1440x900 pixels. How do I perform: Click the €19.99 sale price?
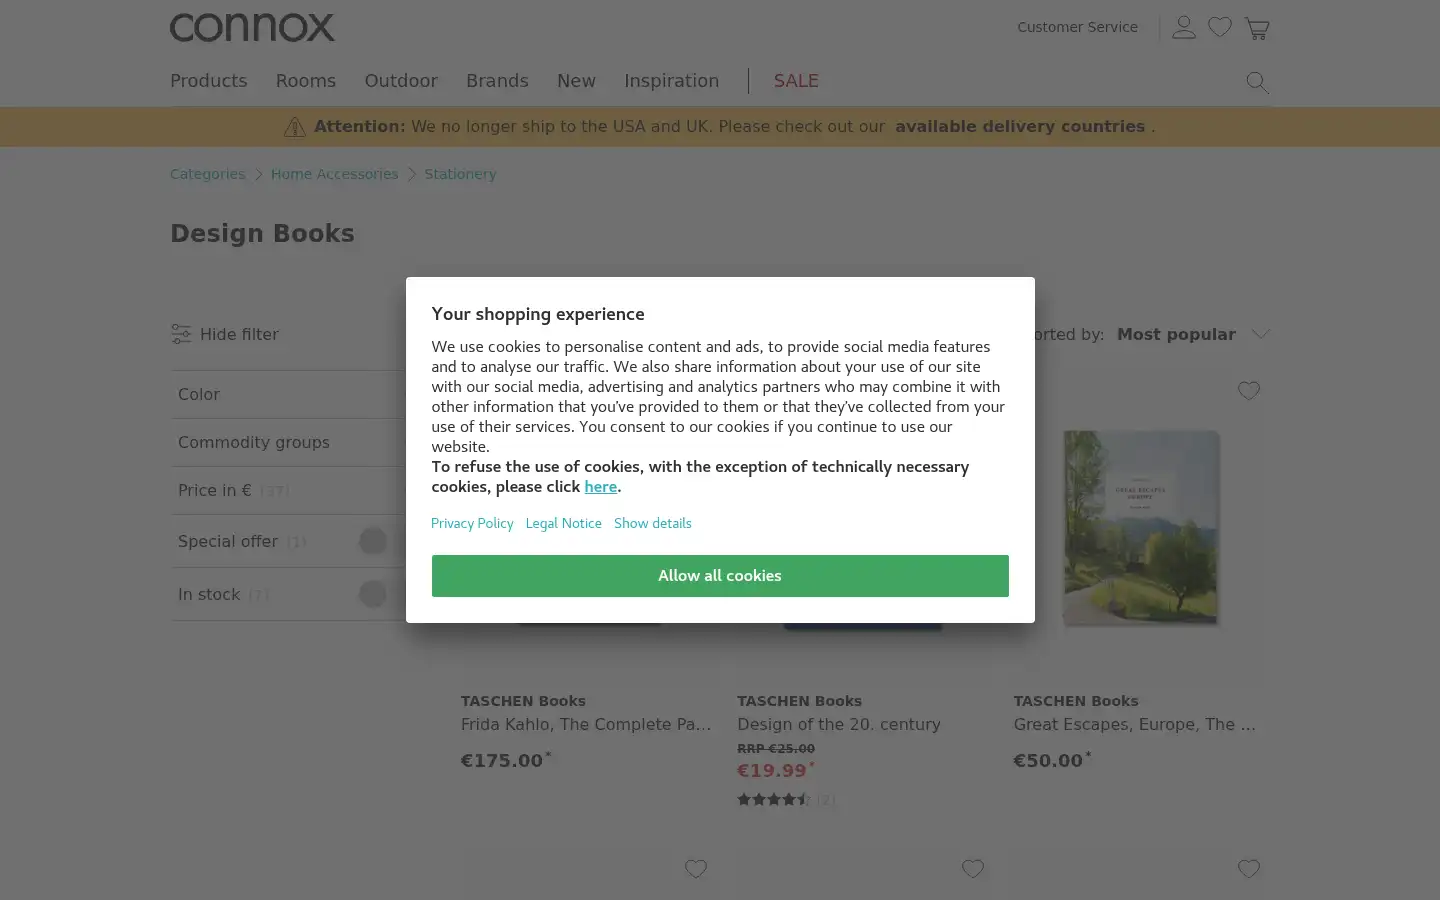772,770
